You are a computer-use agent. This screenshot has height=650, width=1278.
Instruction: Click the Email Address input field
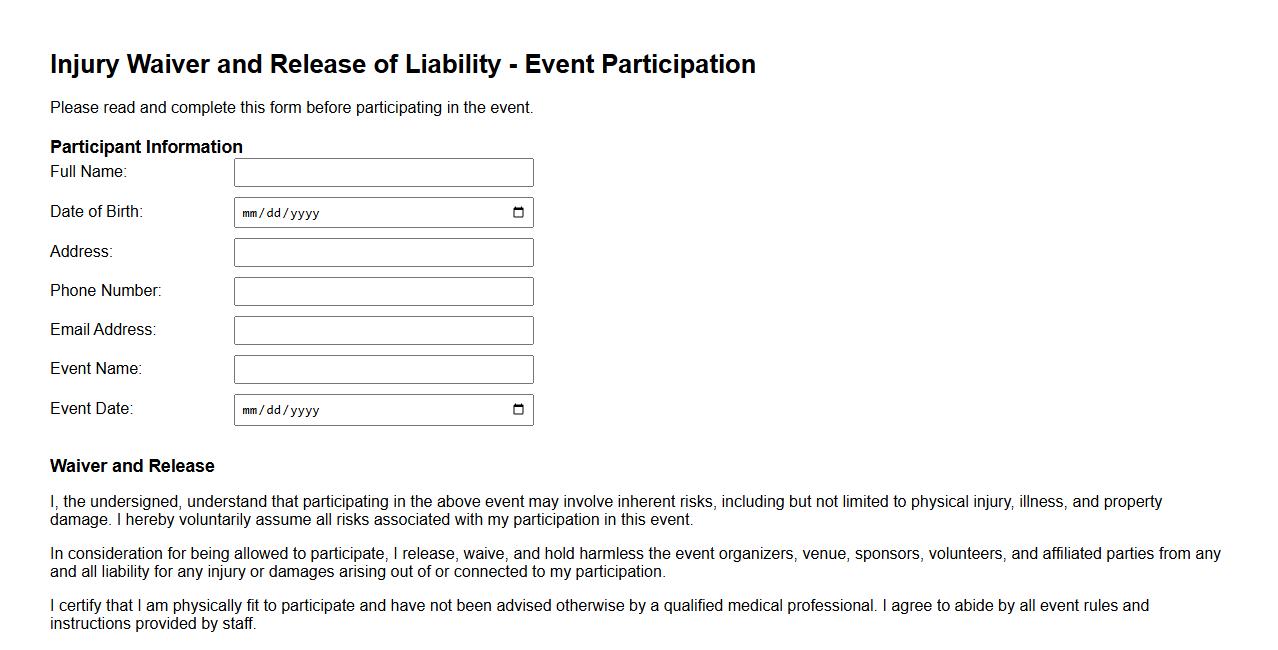click(383, 329)
